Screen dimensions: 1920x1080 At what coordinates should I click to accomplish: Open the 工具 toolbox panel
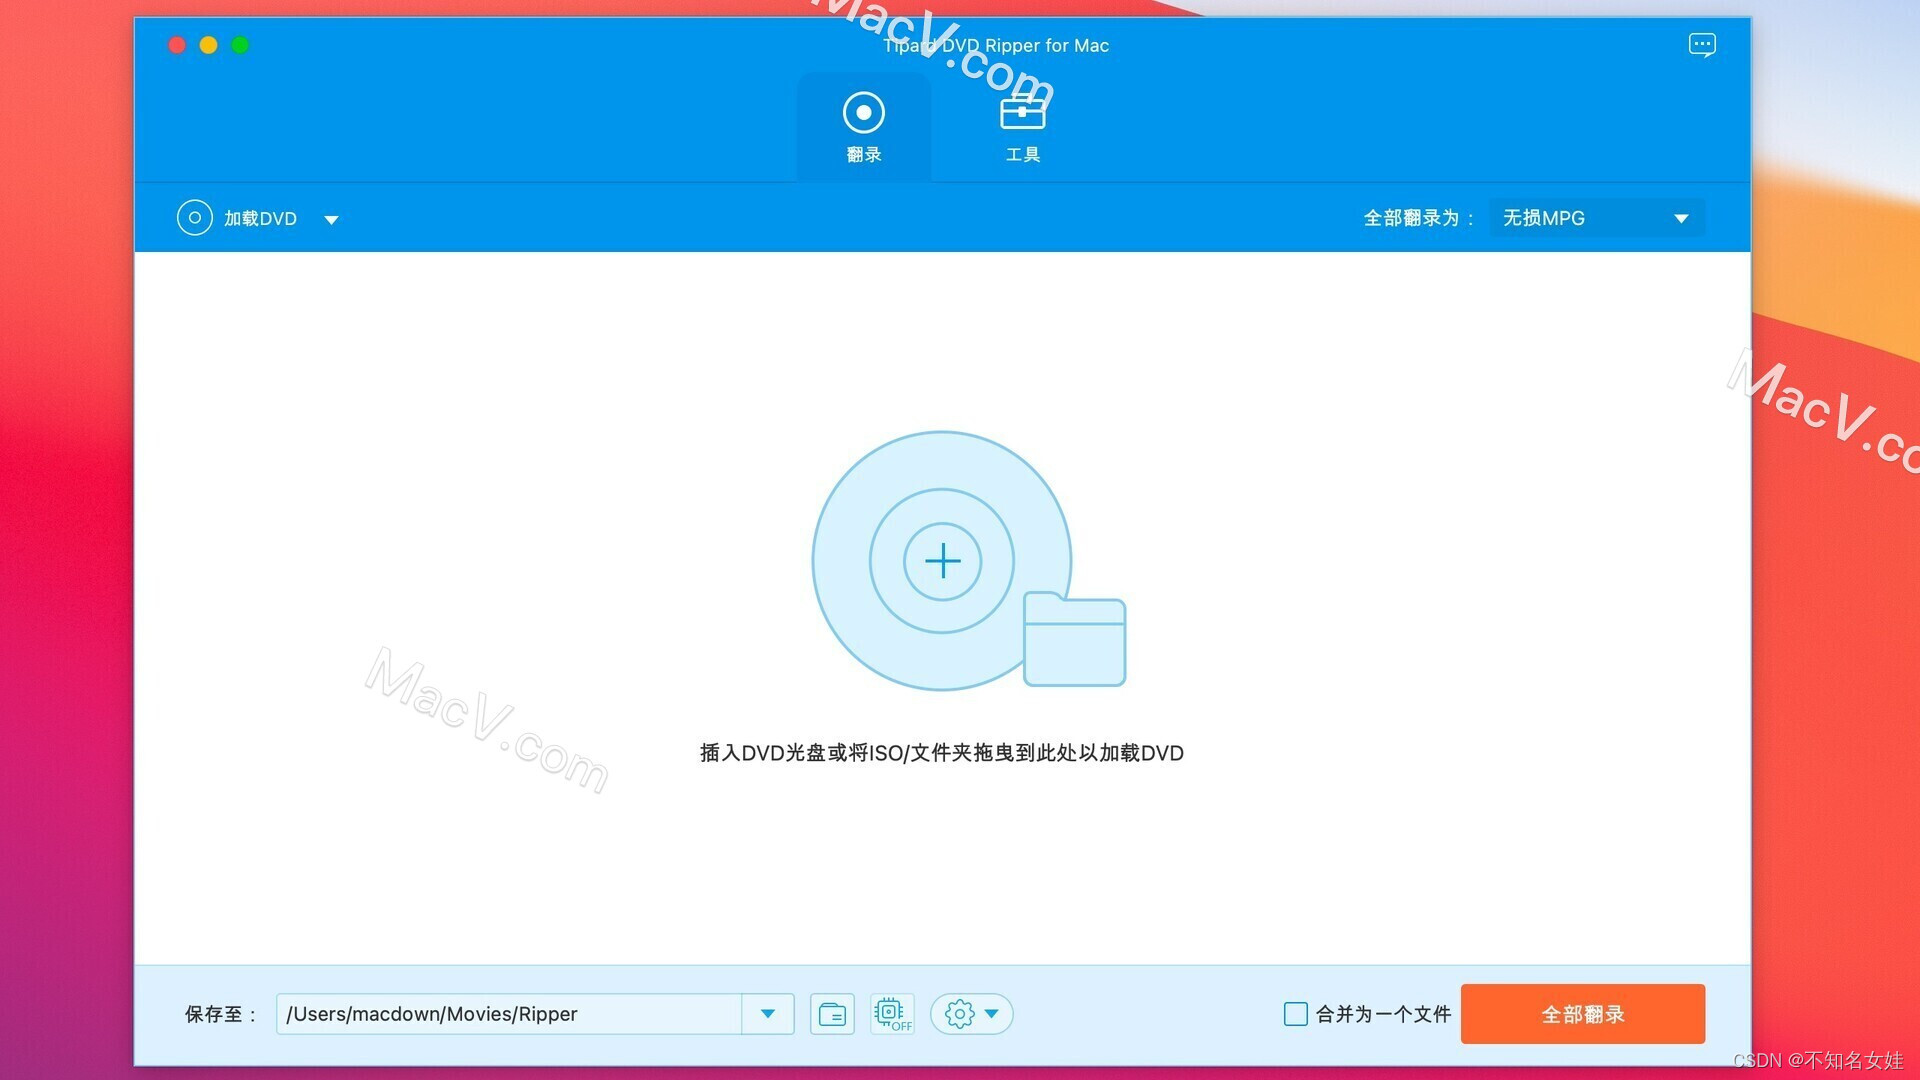1022,125
